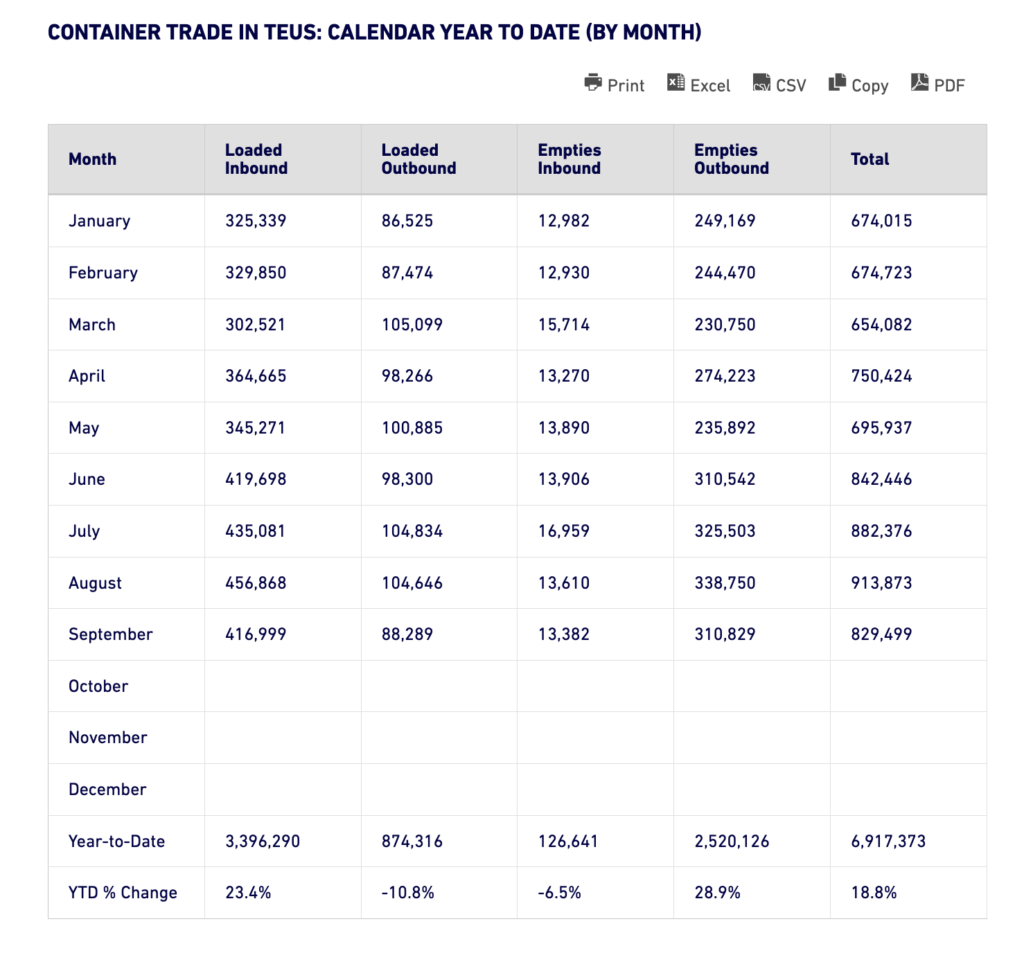This screenshot has width=1024, height=953.
Task: Click the Container Trade in TEUs heading
Action: click(x=374, y=32)
